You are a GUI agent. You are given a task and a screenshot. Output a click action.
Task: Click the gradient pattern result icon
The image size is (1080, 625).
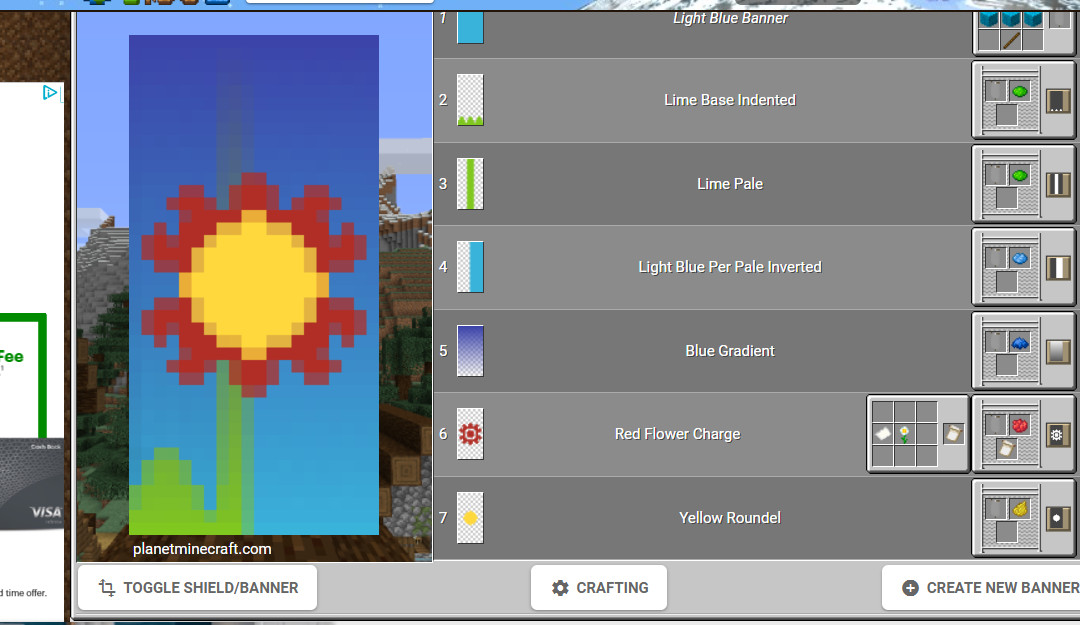point(1057,352)
